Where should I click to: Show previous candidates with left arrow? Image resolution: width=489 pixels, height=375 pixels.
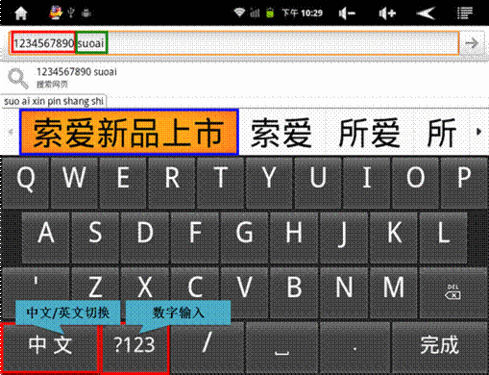[10, 132]
